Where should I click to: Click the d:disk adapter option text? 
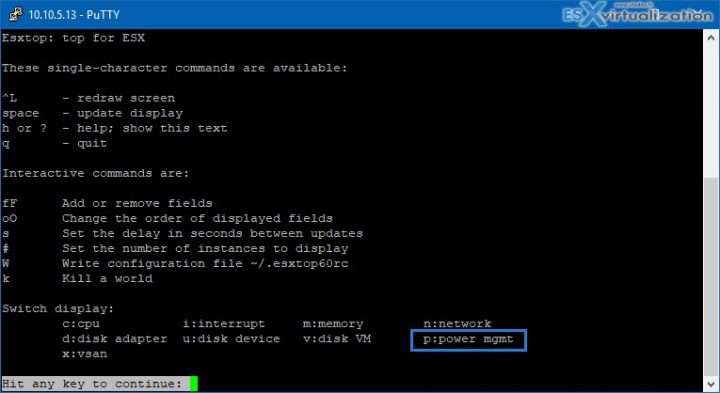(x=114, y=339)
